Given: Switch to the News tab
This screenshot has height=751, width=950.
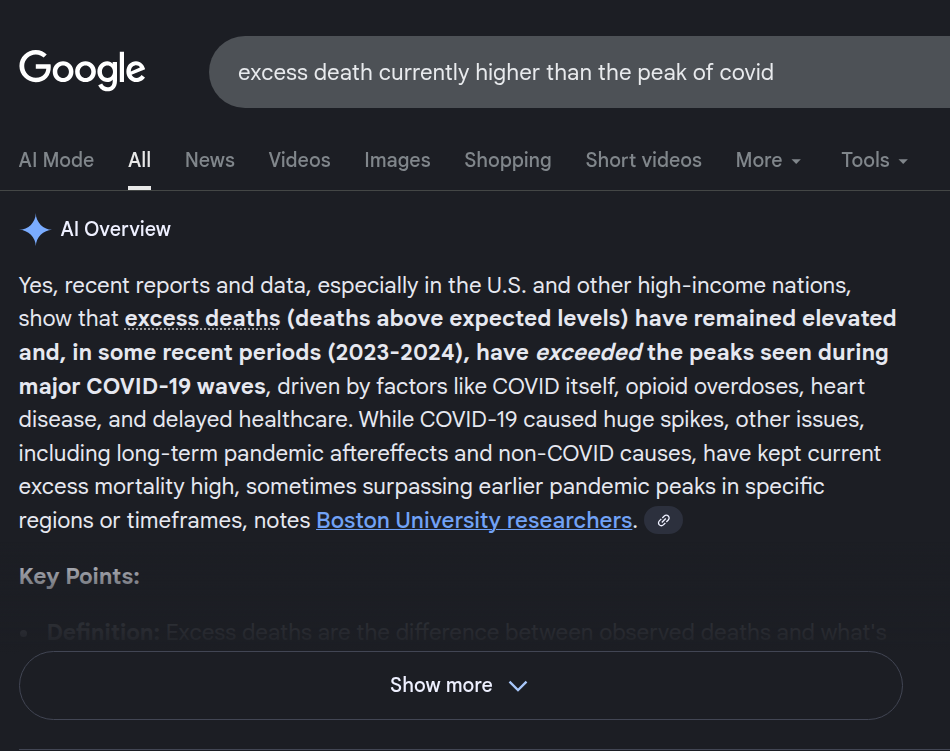Looking at the screenshot, I should [x=210, y=160].
